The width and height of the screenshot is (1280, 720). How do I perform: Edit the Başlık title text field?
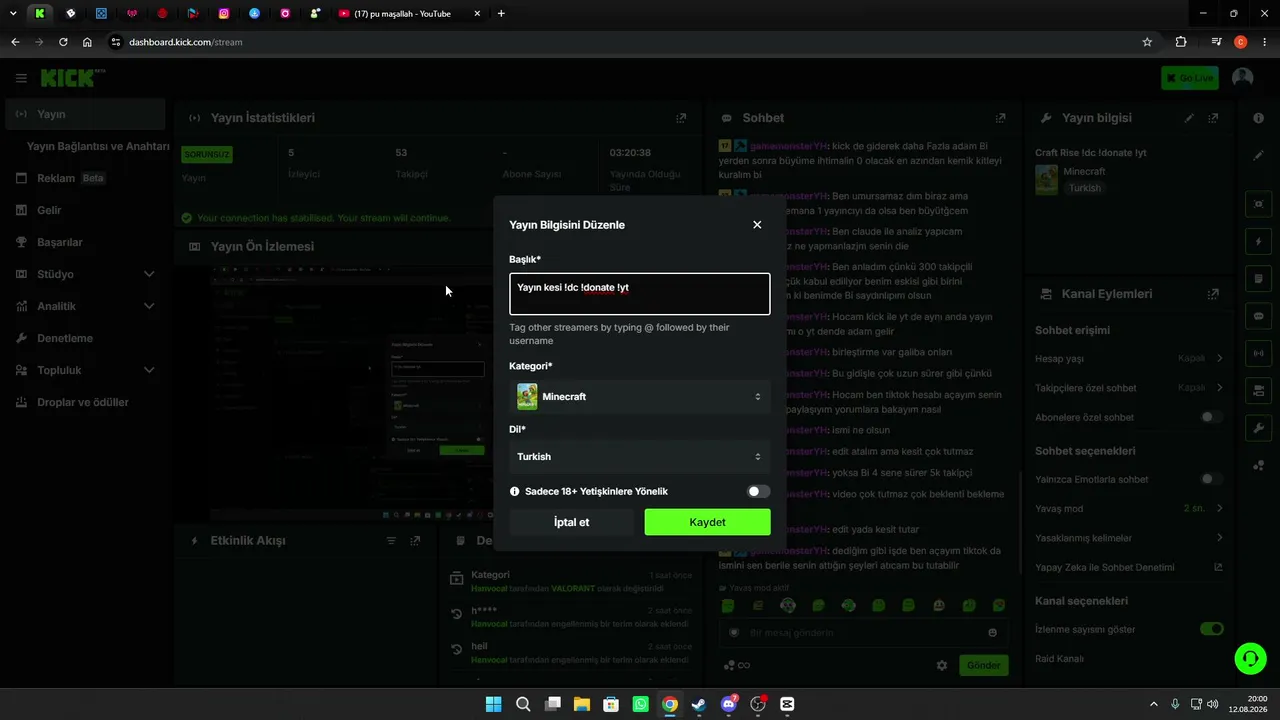640,294
